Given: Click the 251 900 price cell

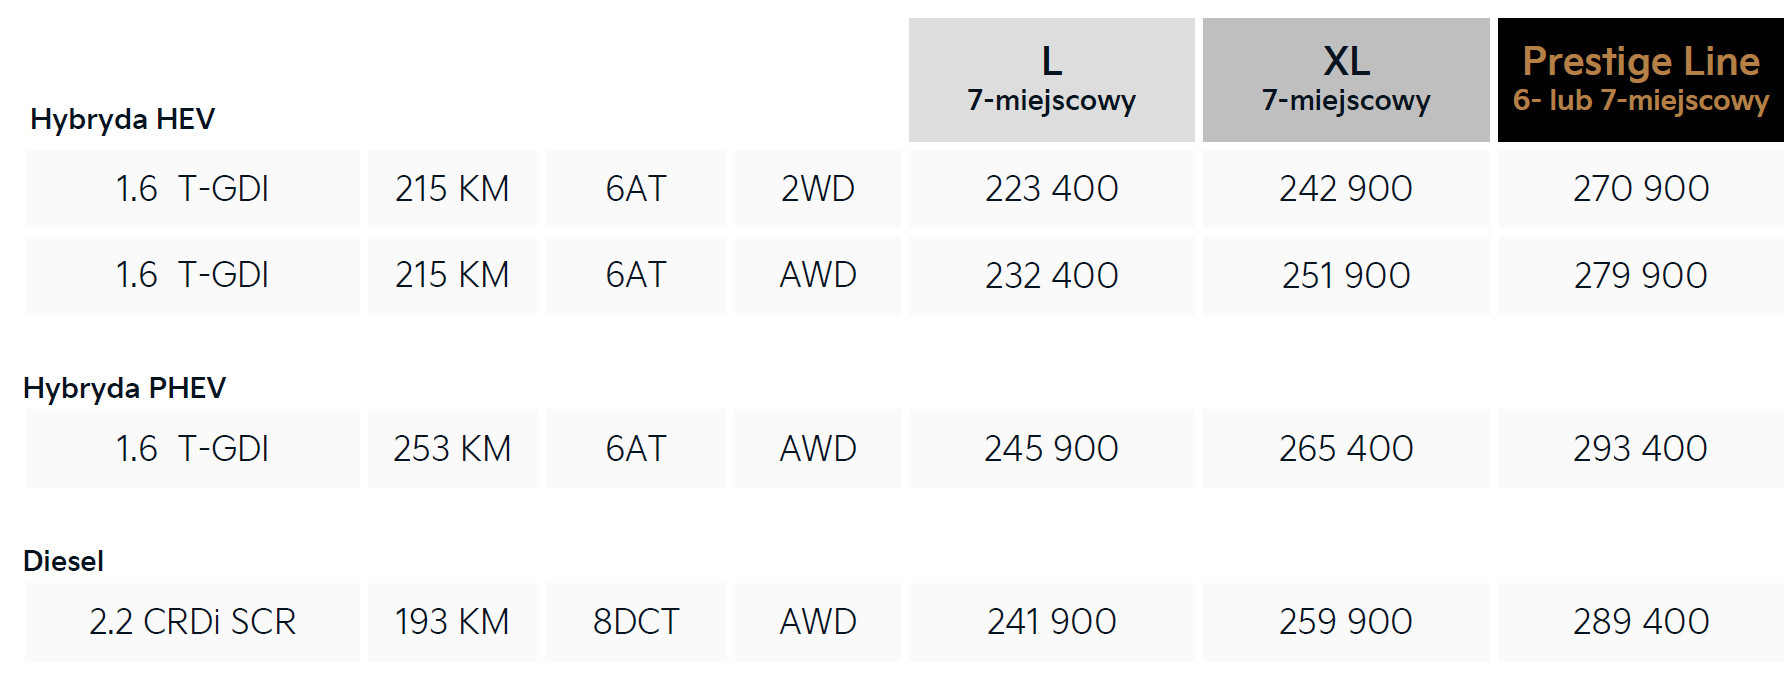Looking at the screenshot, I should click(1345, 275).
